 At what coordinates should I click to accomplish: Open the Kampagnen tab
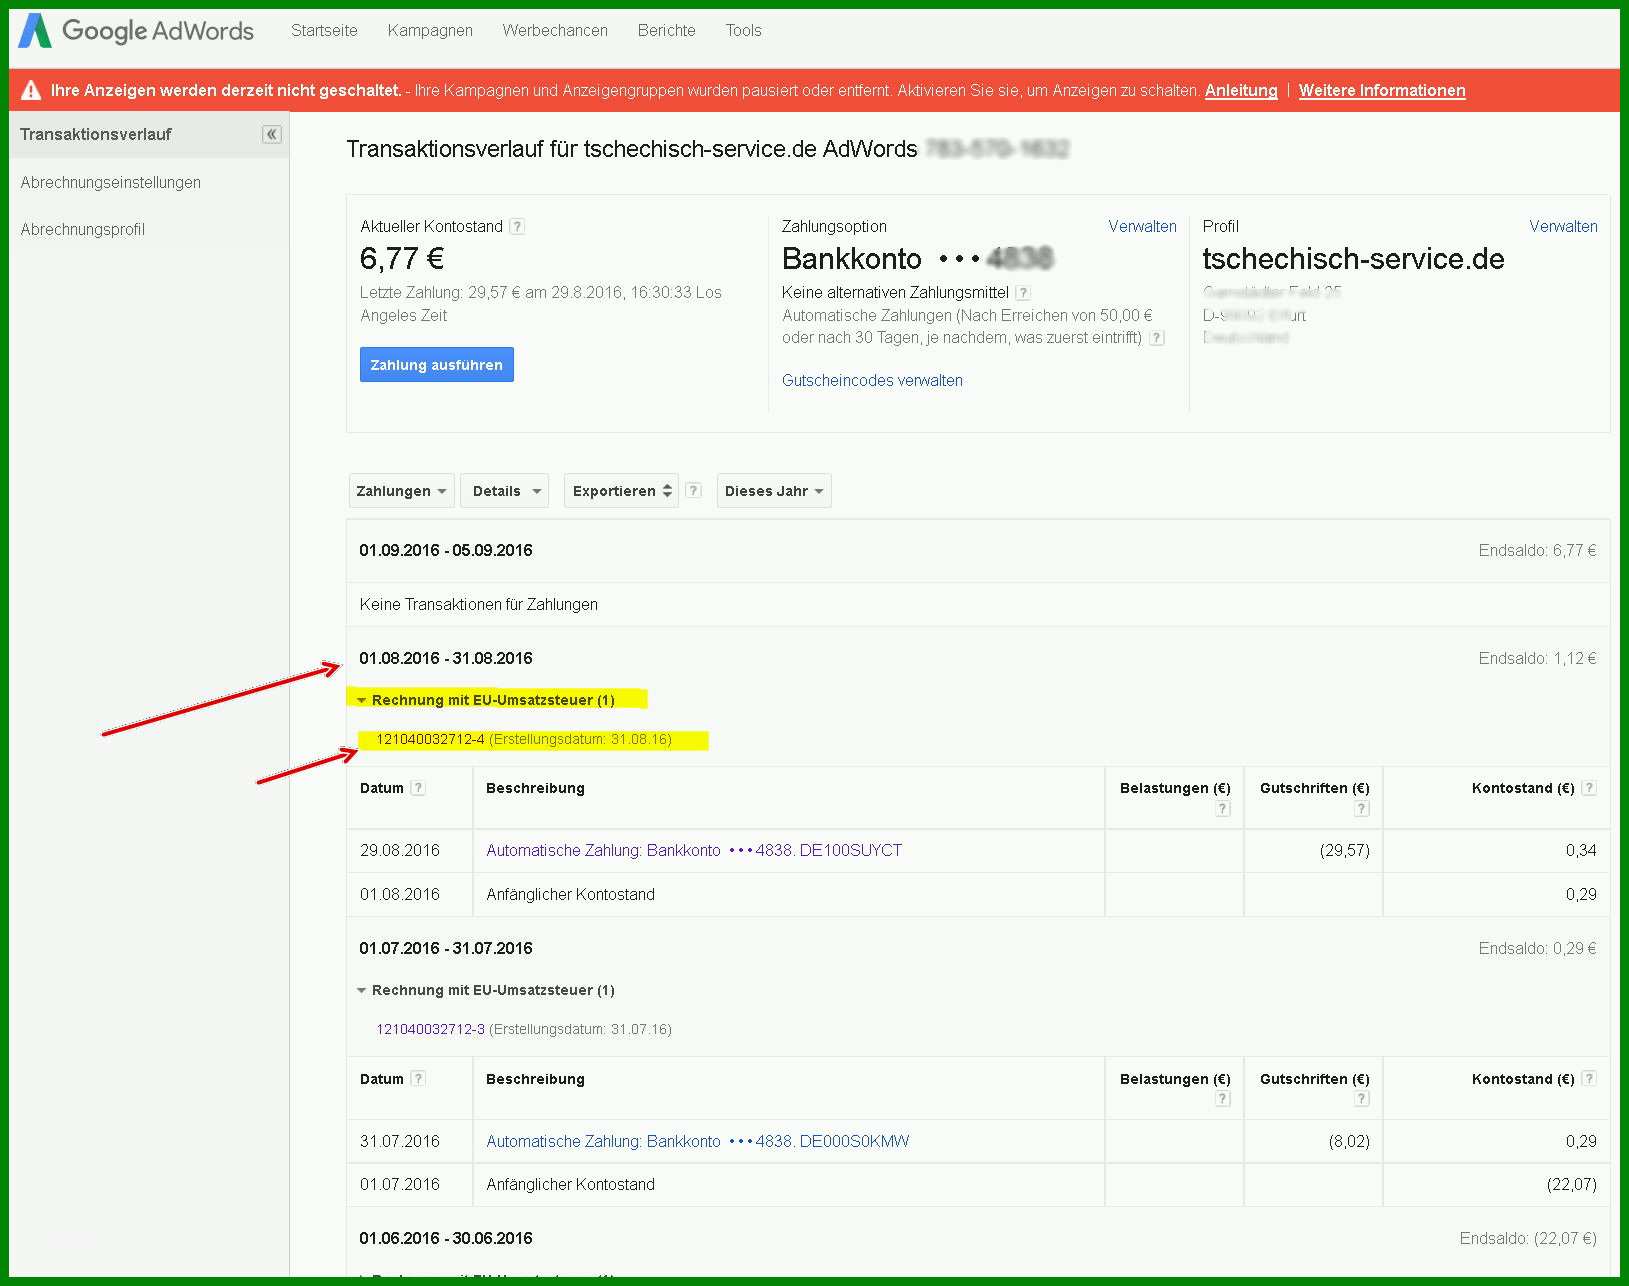[x=430, y=31]
